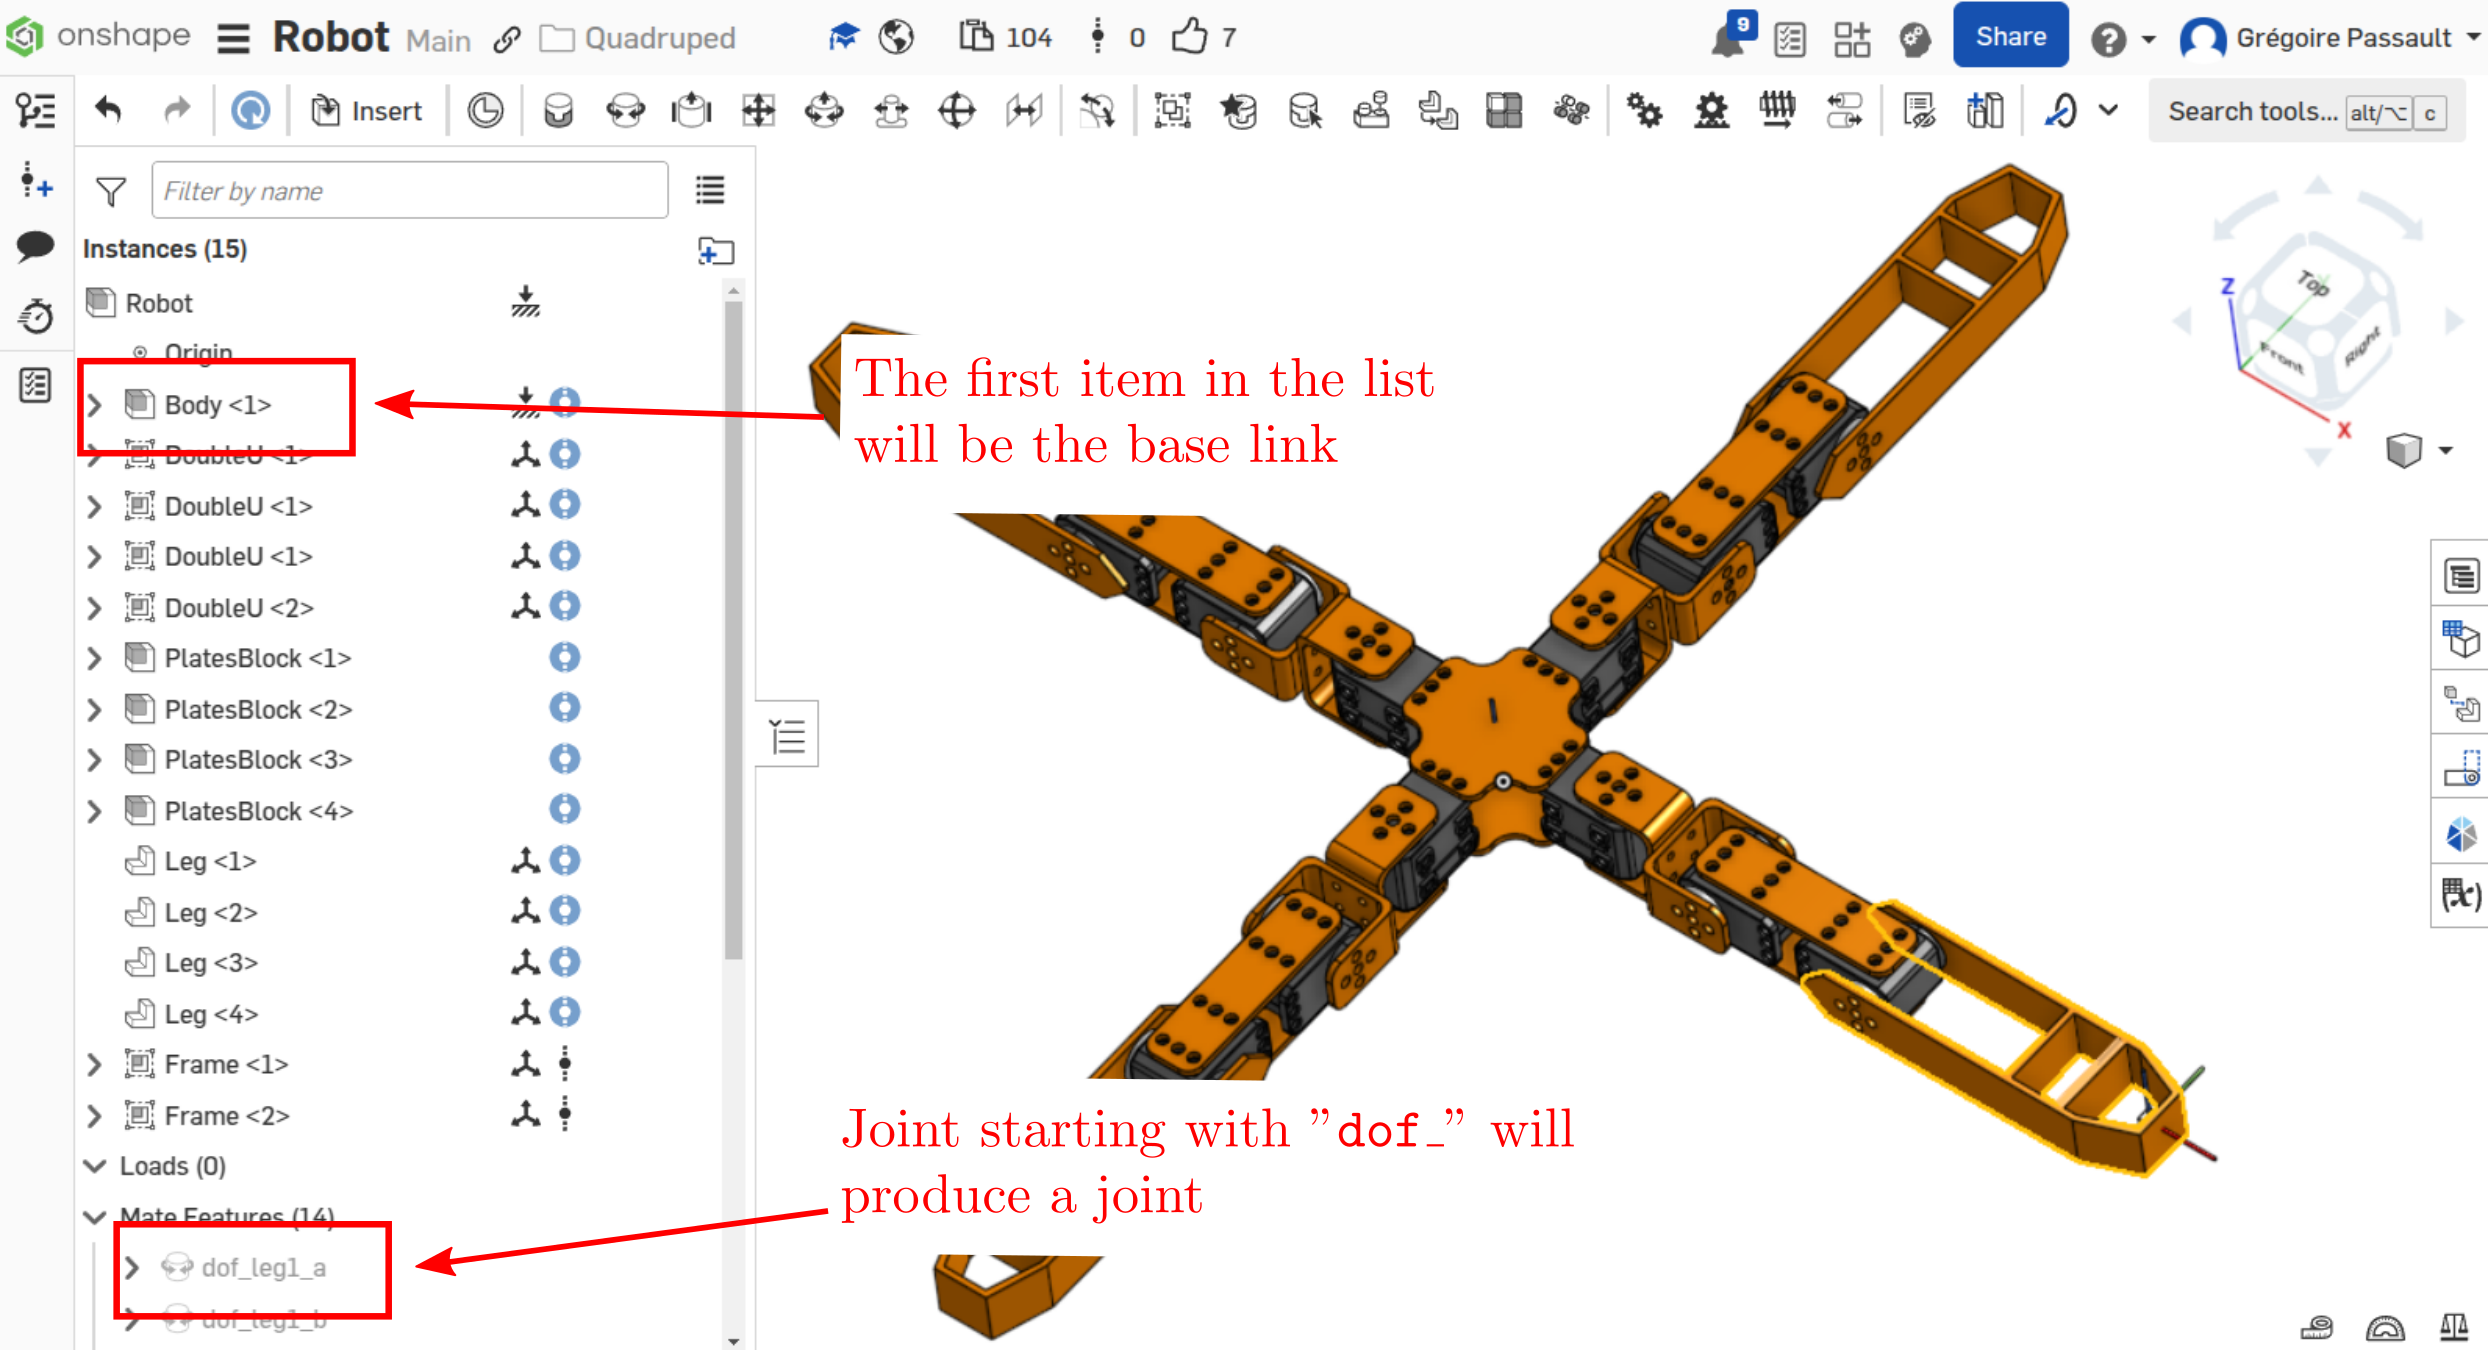Open the Comments speech bubble panel
Screen dimensions: 2488x1350
(36, 245)
